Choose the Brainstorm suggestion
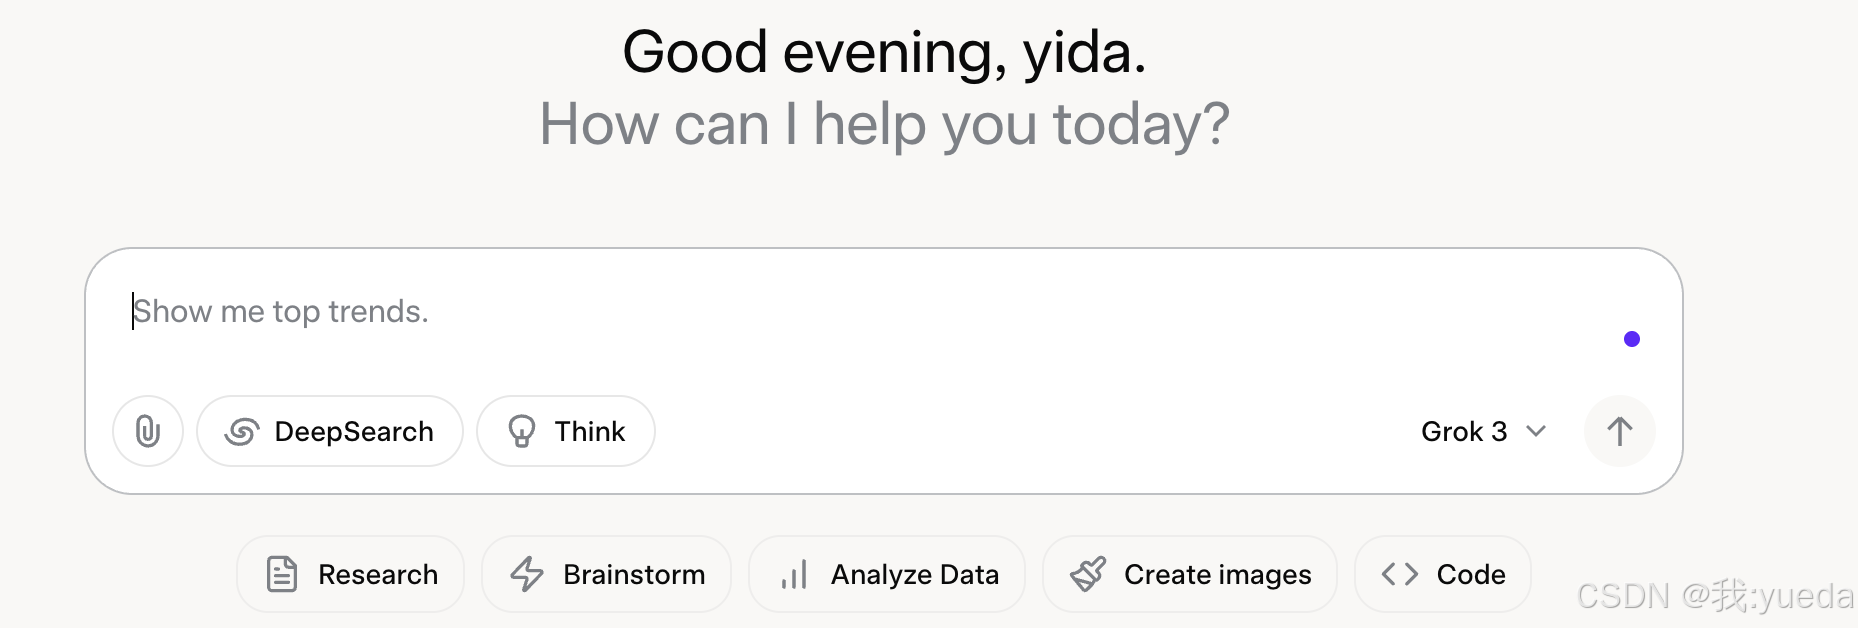The image size is (1858, 628). coord(634,574)
